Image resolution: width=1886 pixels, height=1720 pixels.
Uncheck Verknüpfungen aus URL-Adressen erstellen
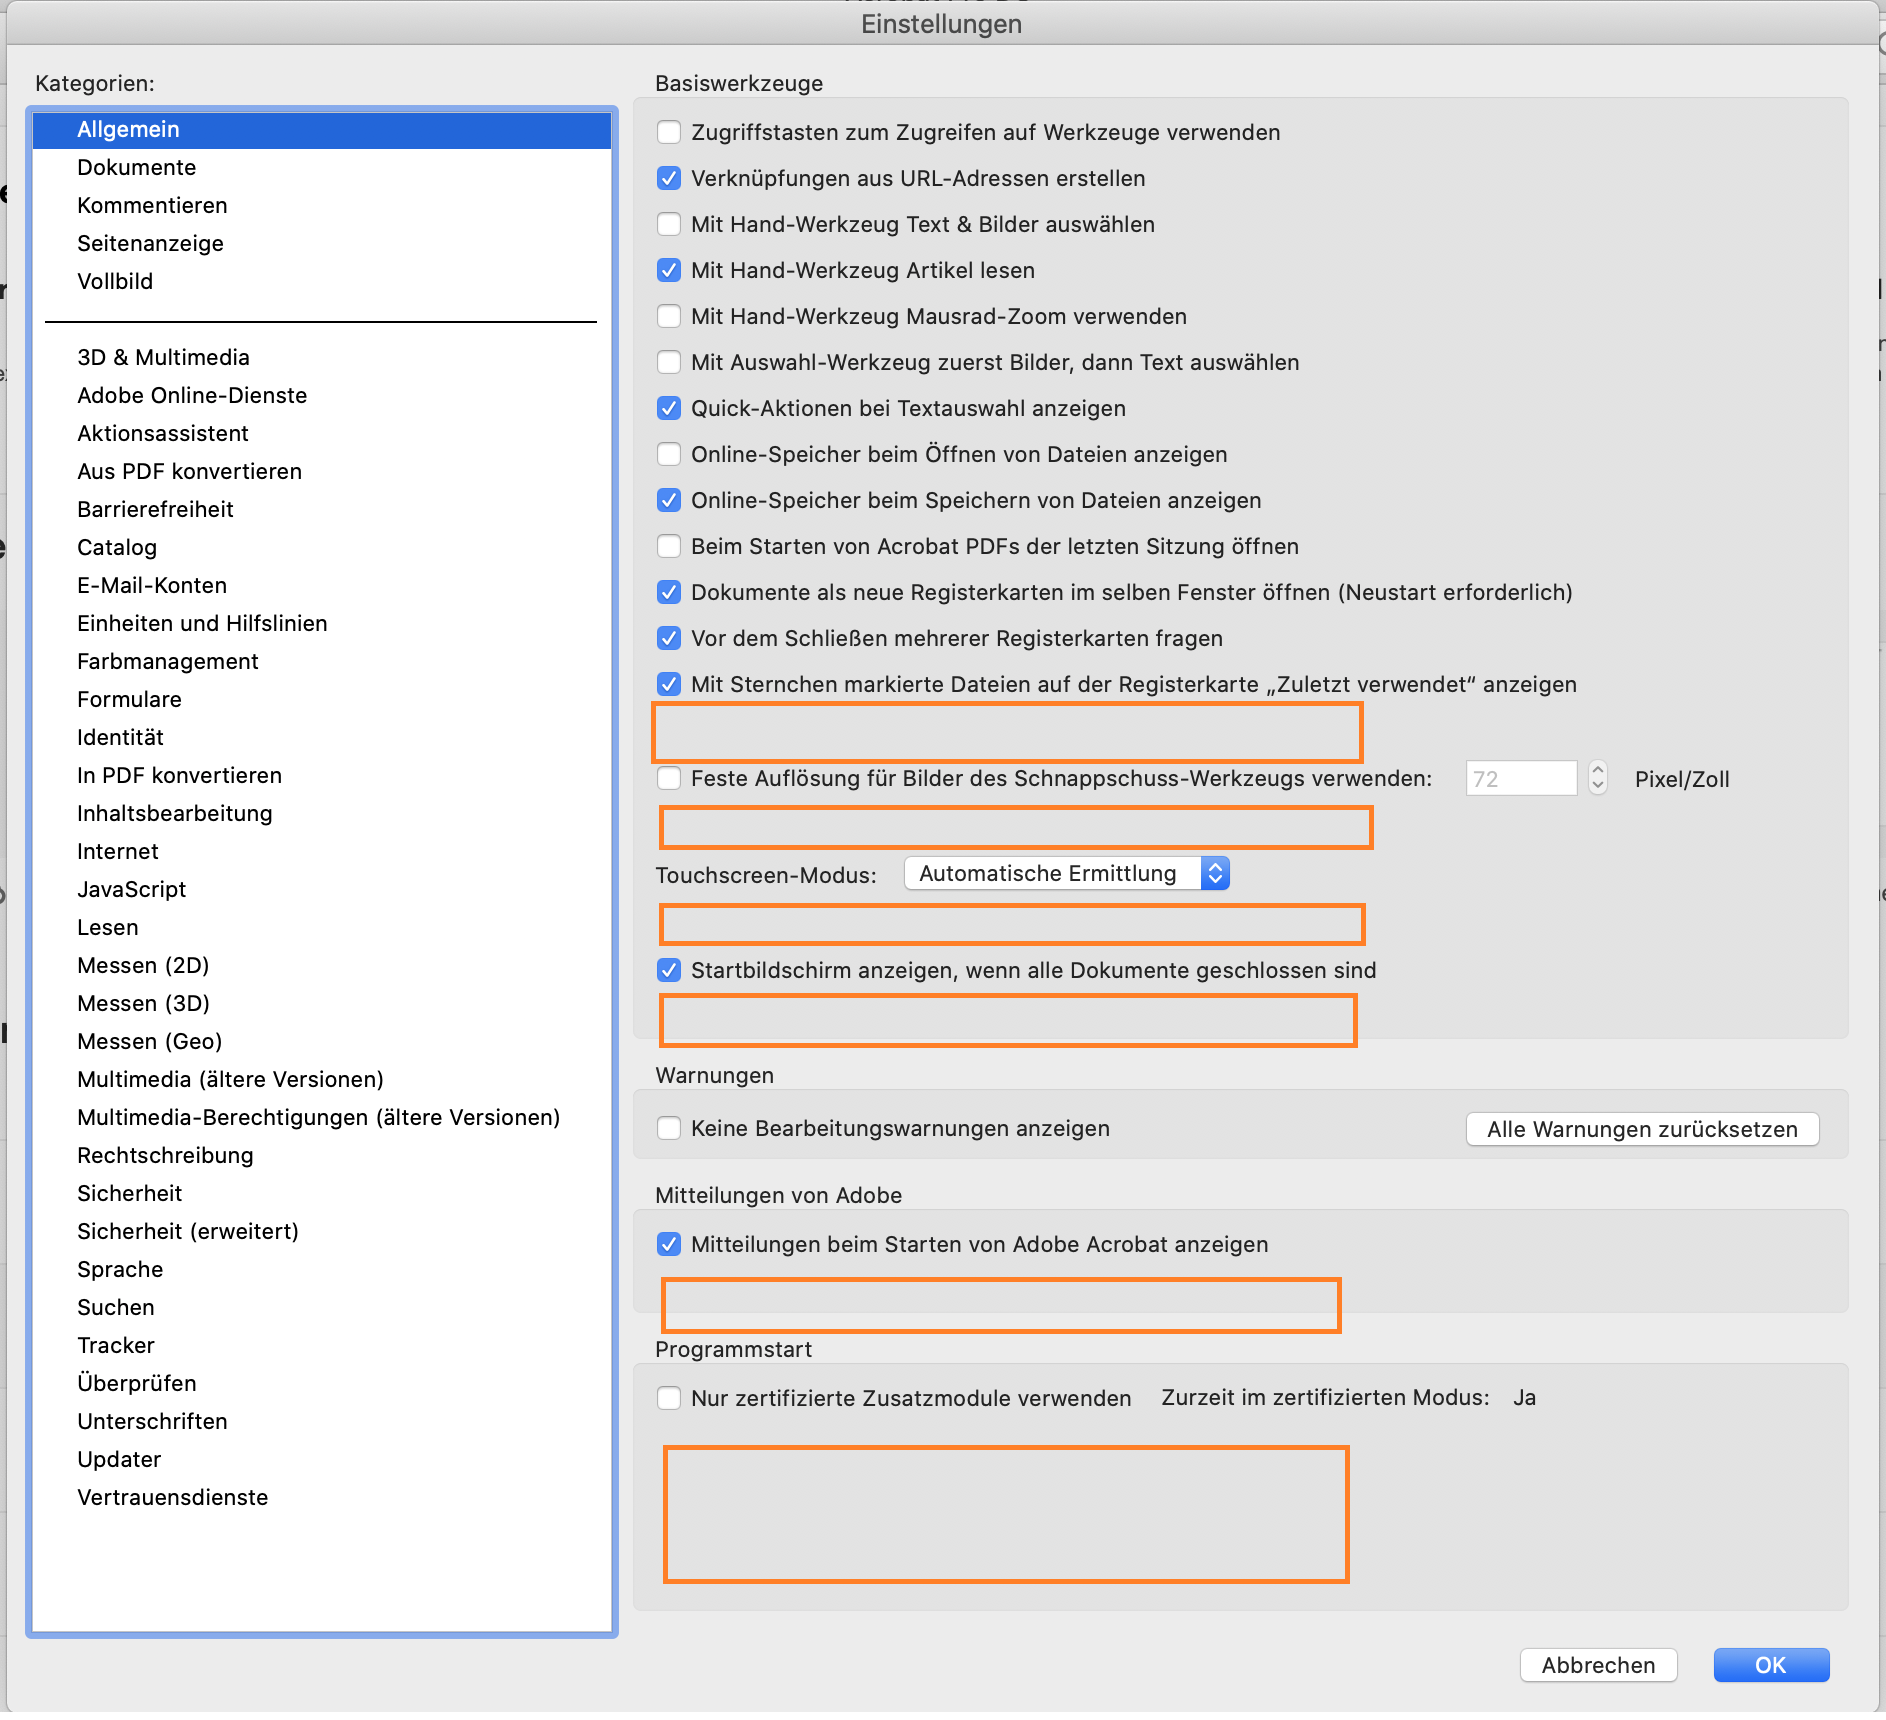669,179
